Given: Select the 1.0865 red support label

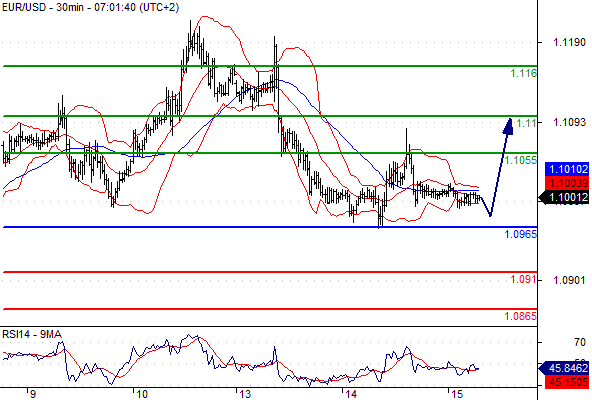Looking at the screenshot, I should click(520, 316).
